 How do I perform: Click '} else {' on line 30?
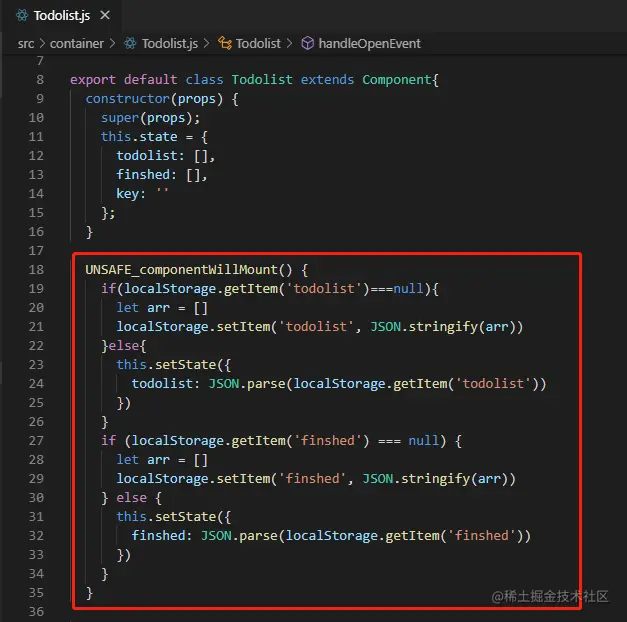(131, 498)
